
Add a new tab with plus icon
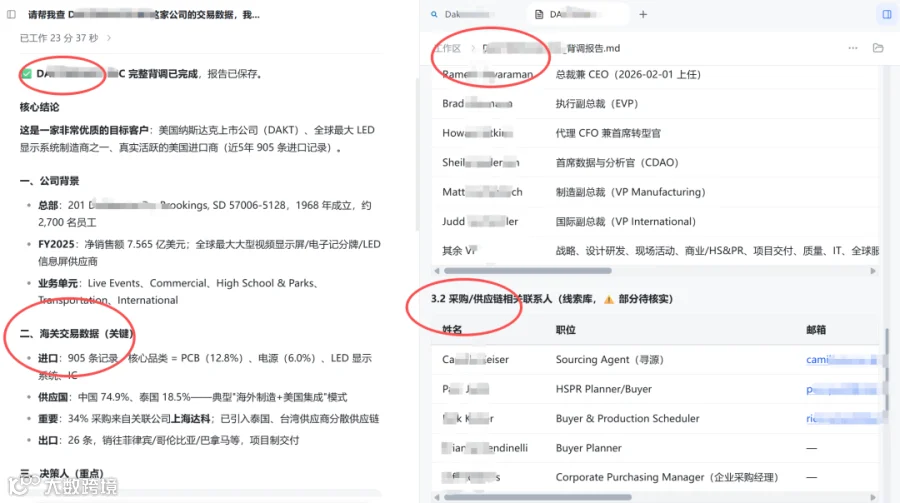pos(643,14)
